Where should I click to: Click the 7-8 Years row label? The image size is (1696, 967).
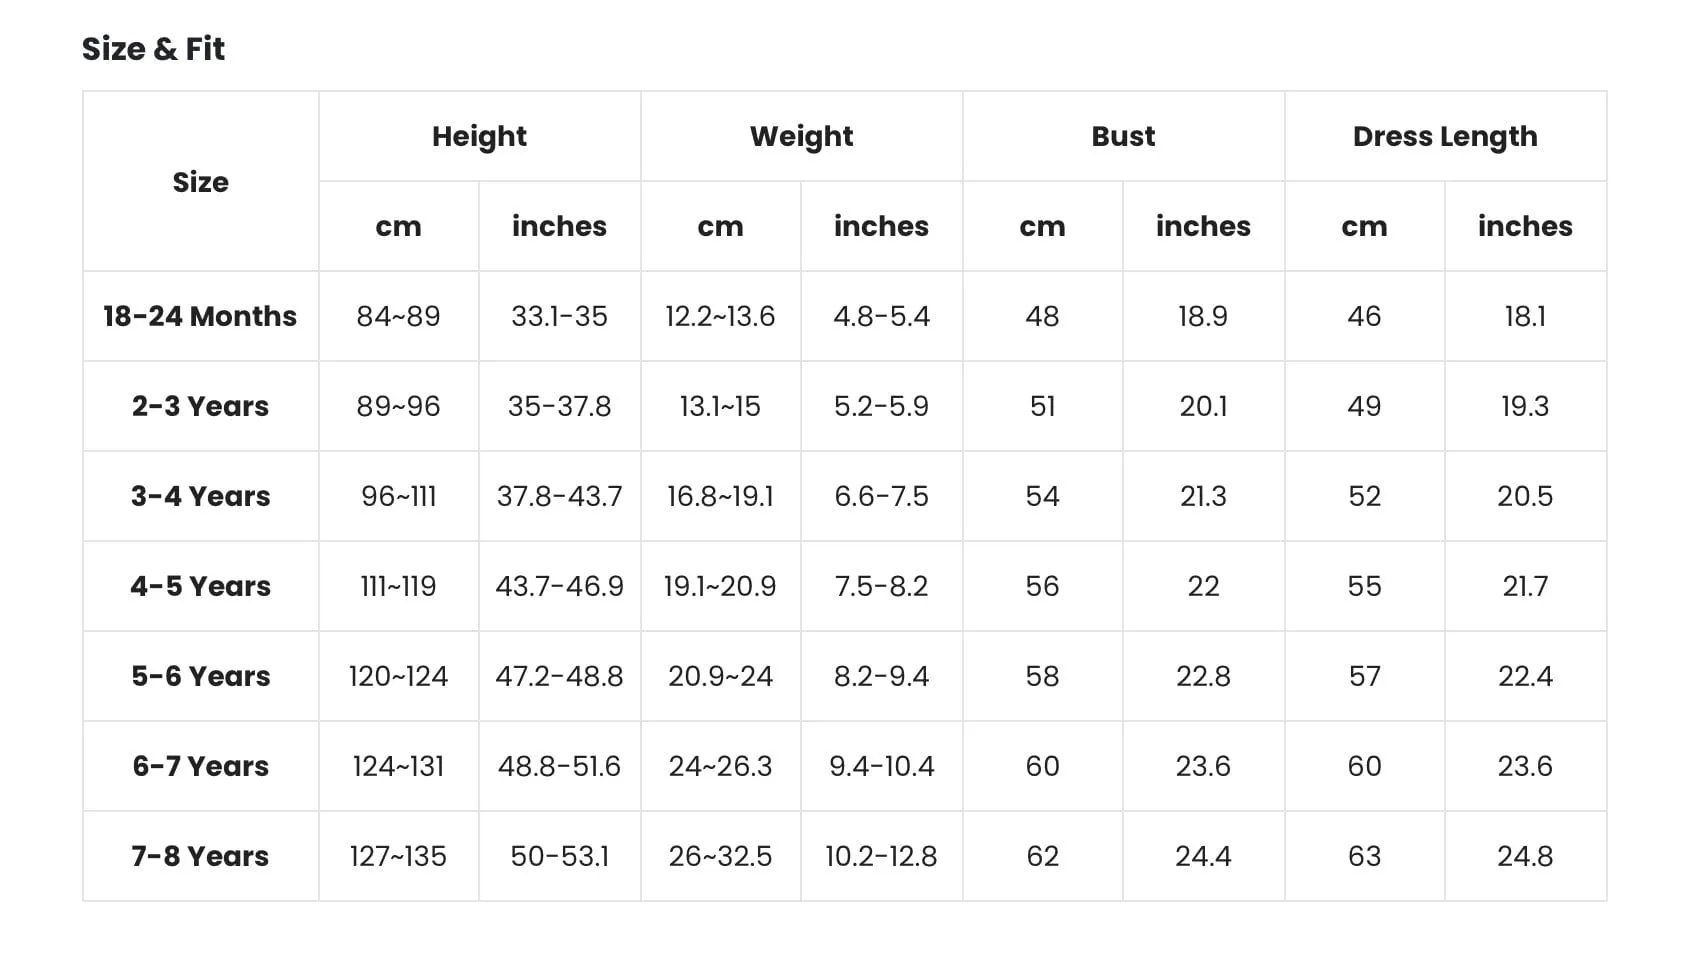200,856
